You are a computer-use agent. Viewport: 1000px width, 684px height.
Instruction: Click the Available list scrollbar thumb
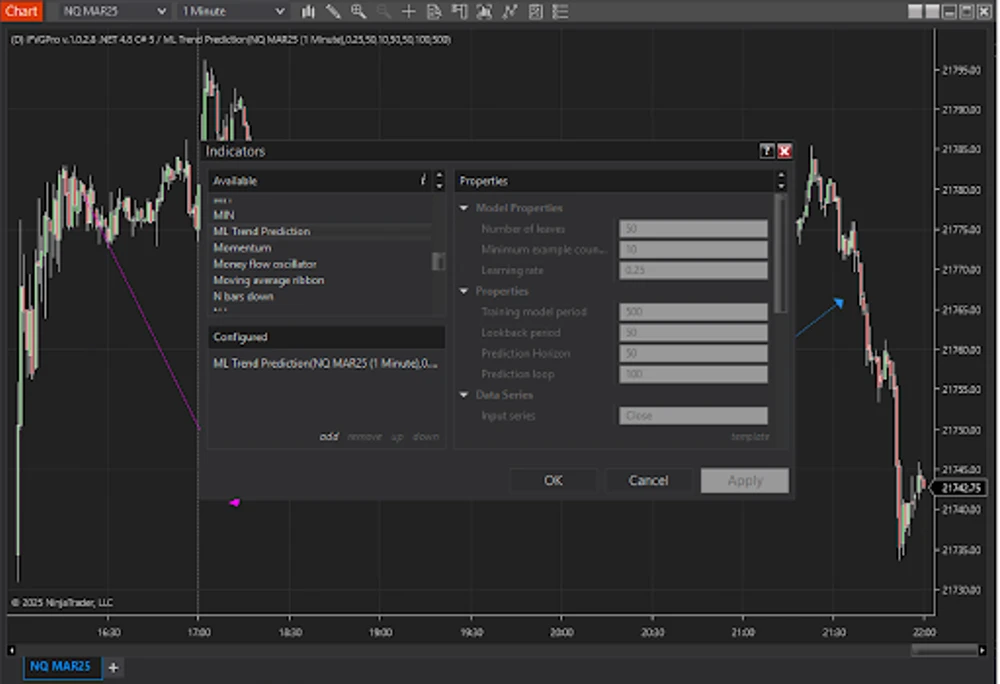438,261
